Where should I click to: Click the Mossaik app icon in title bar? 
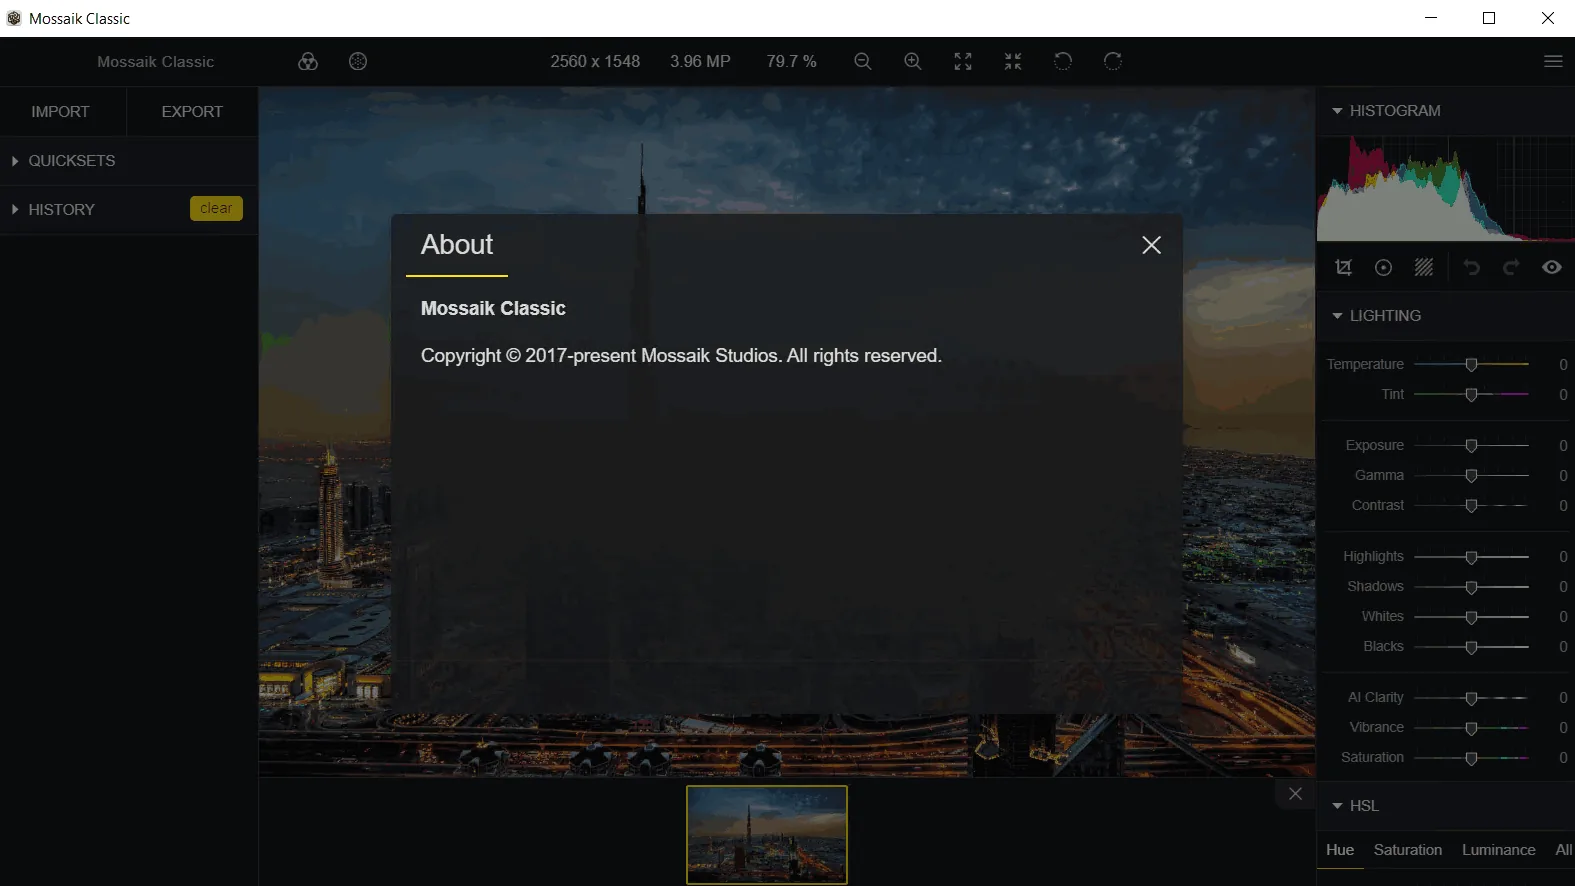point(14,18)
